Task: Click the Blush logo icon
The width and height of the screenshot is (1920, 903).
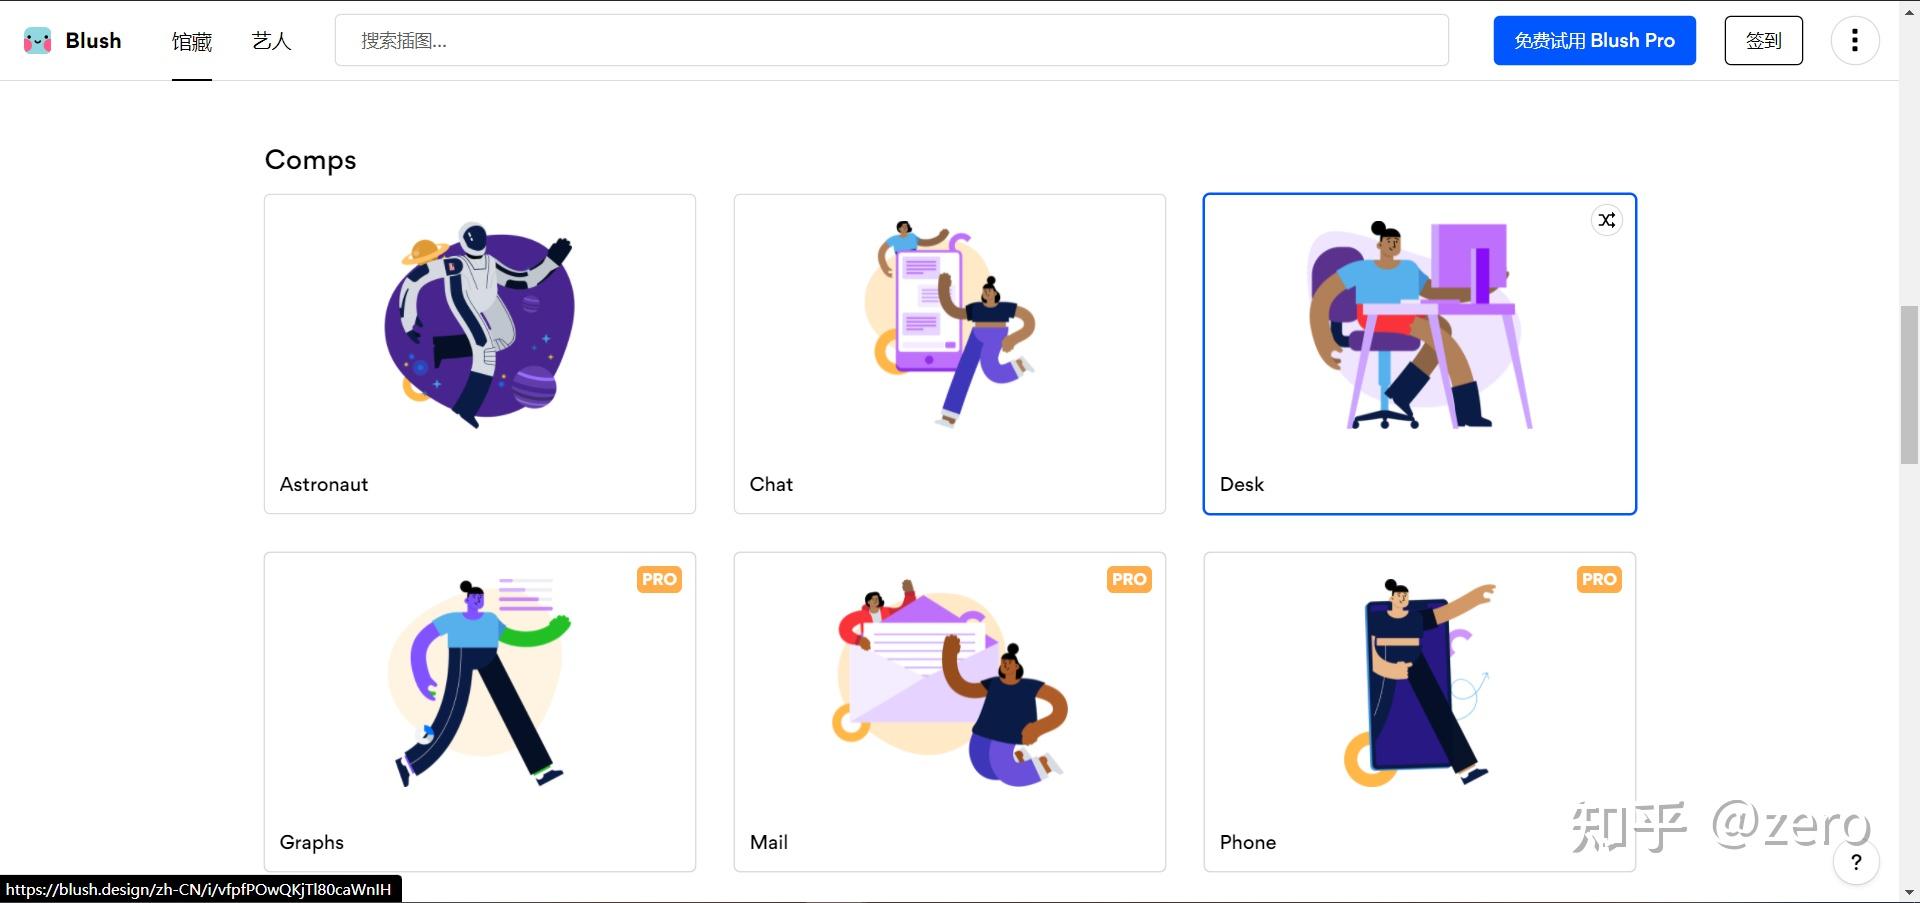Action: [37, 41]
